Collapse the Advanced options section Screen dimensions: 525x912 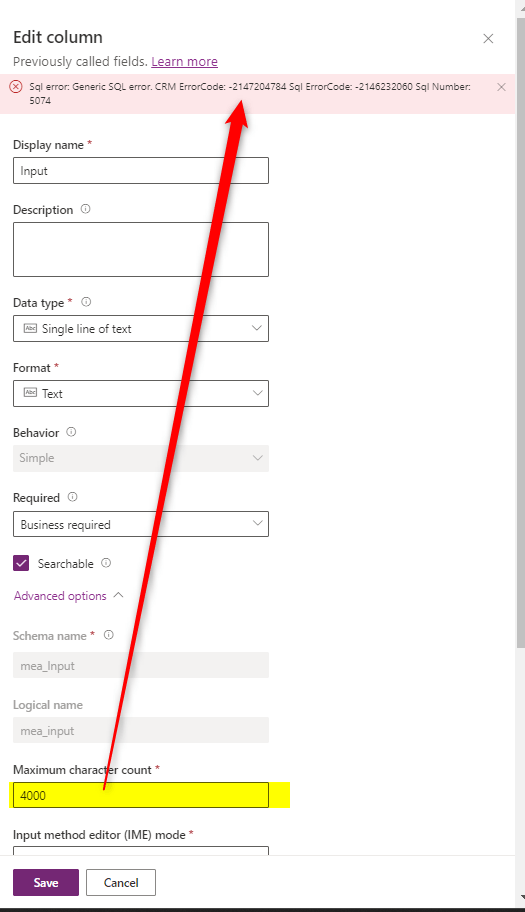(69, 596)
